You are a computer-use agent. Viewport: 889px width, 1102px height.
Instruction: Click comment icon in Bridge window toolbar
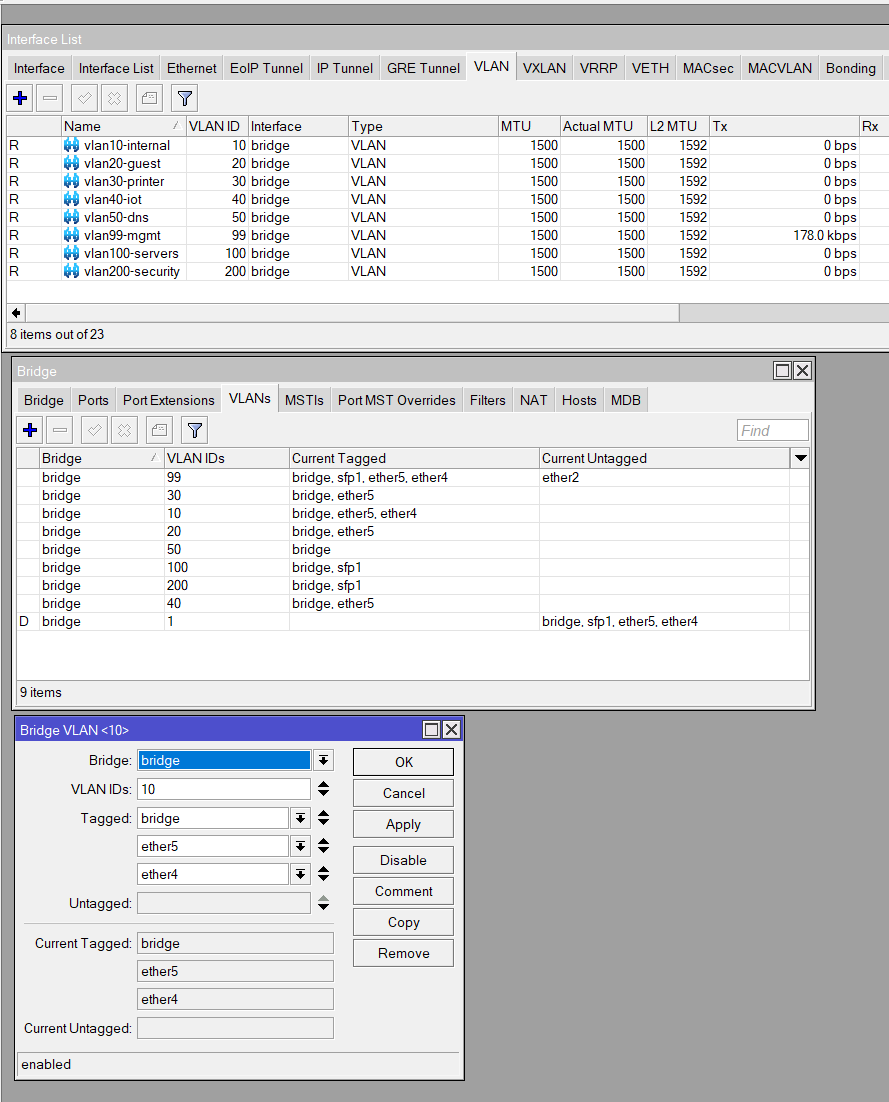tap(160, 430)
